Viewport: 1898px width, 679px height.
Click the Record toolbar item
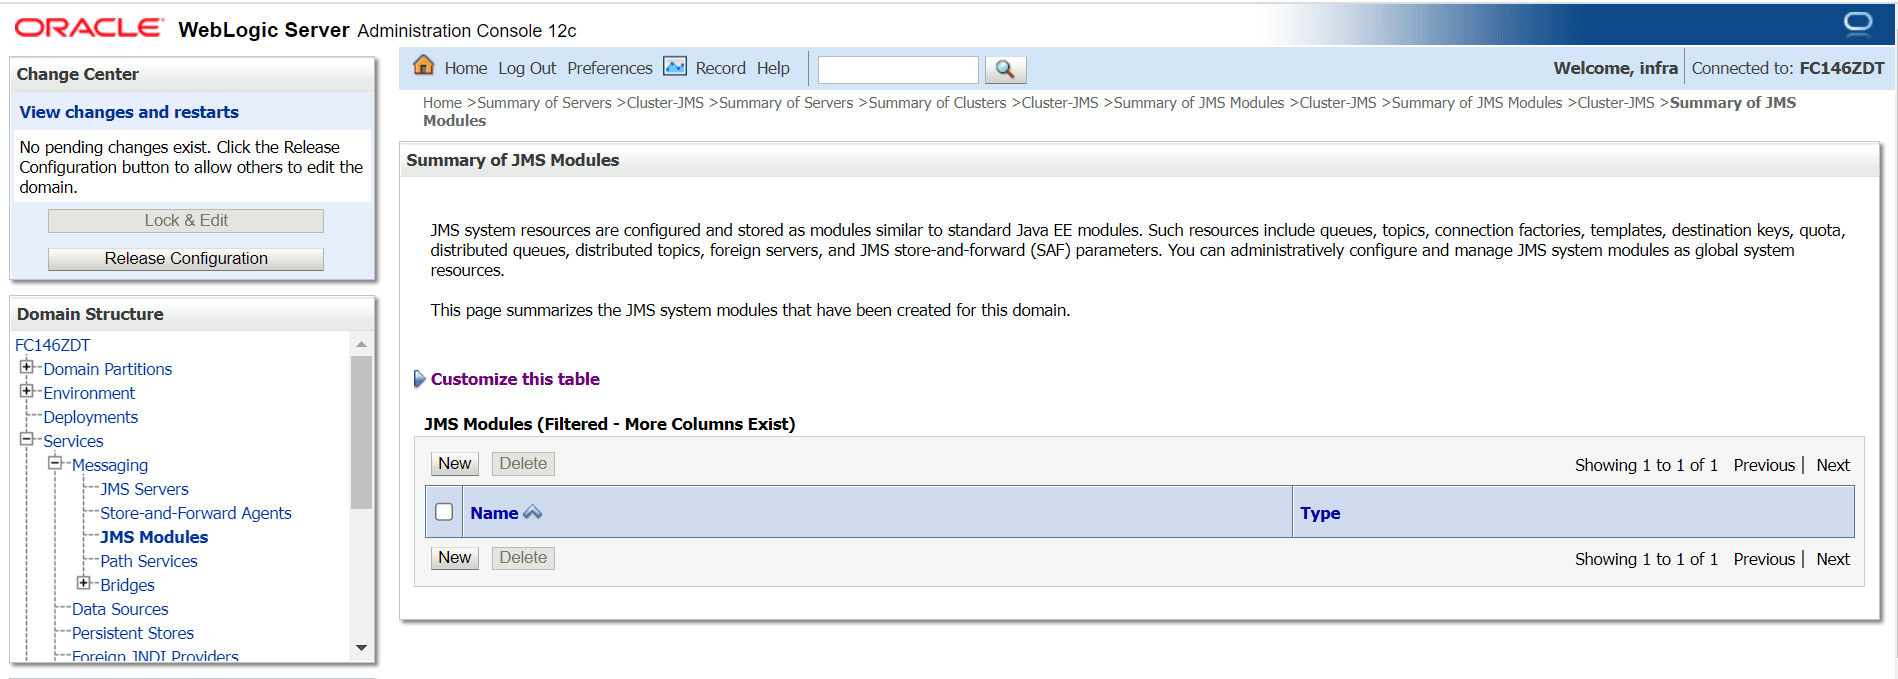[720, 68]
